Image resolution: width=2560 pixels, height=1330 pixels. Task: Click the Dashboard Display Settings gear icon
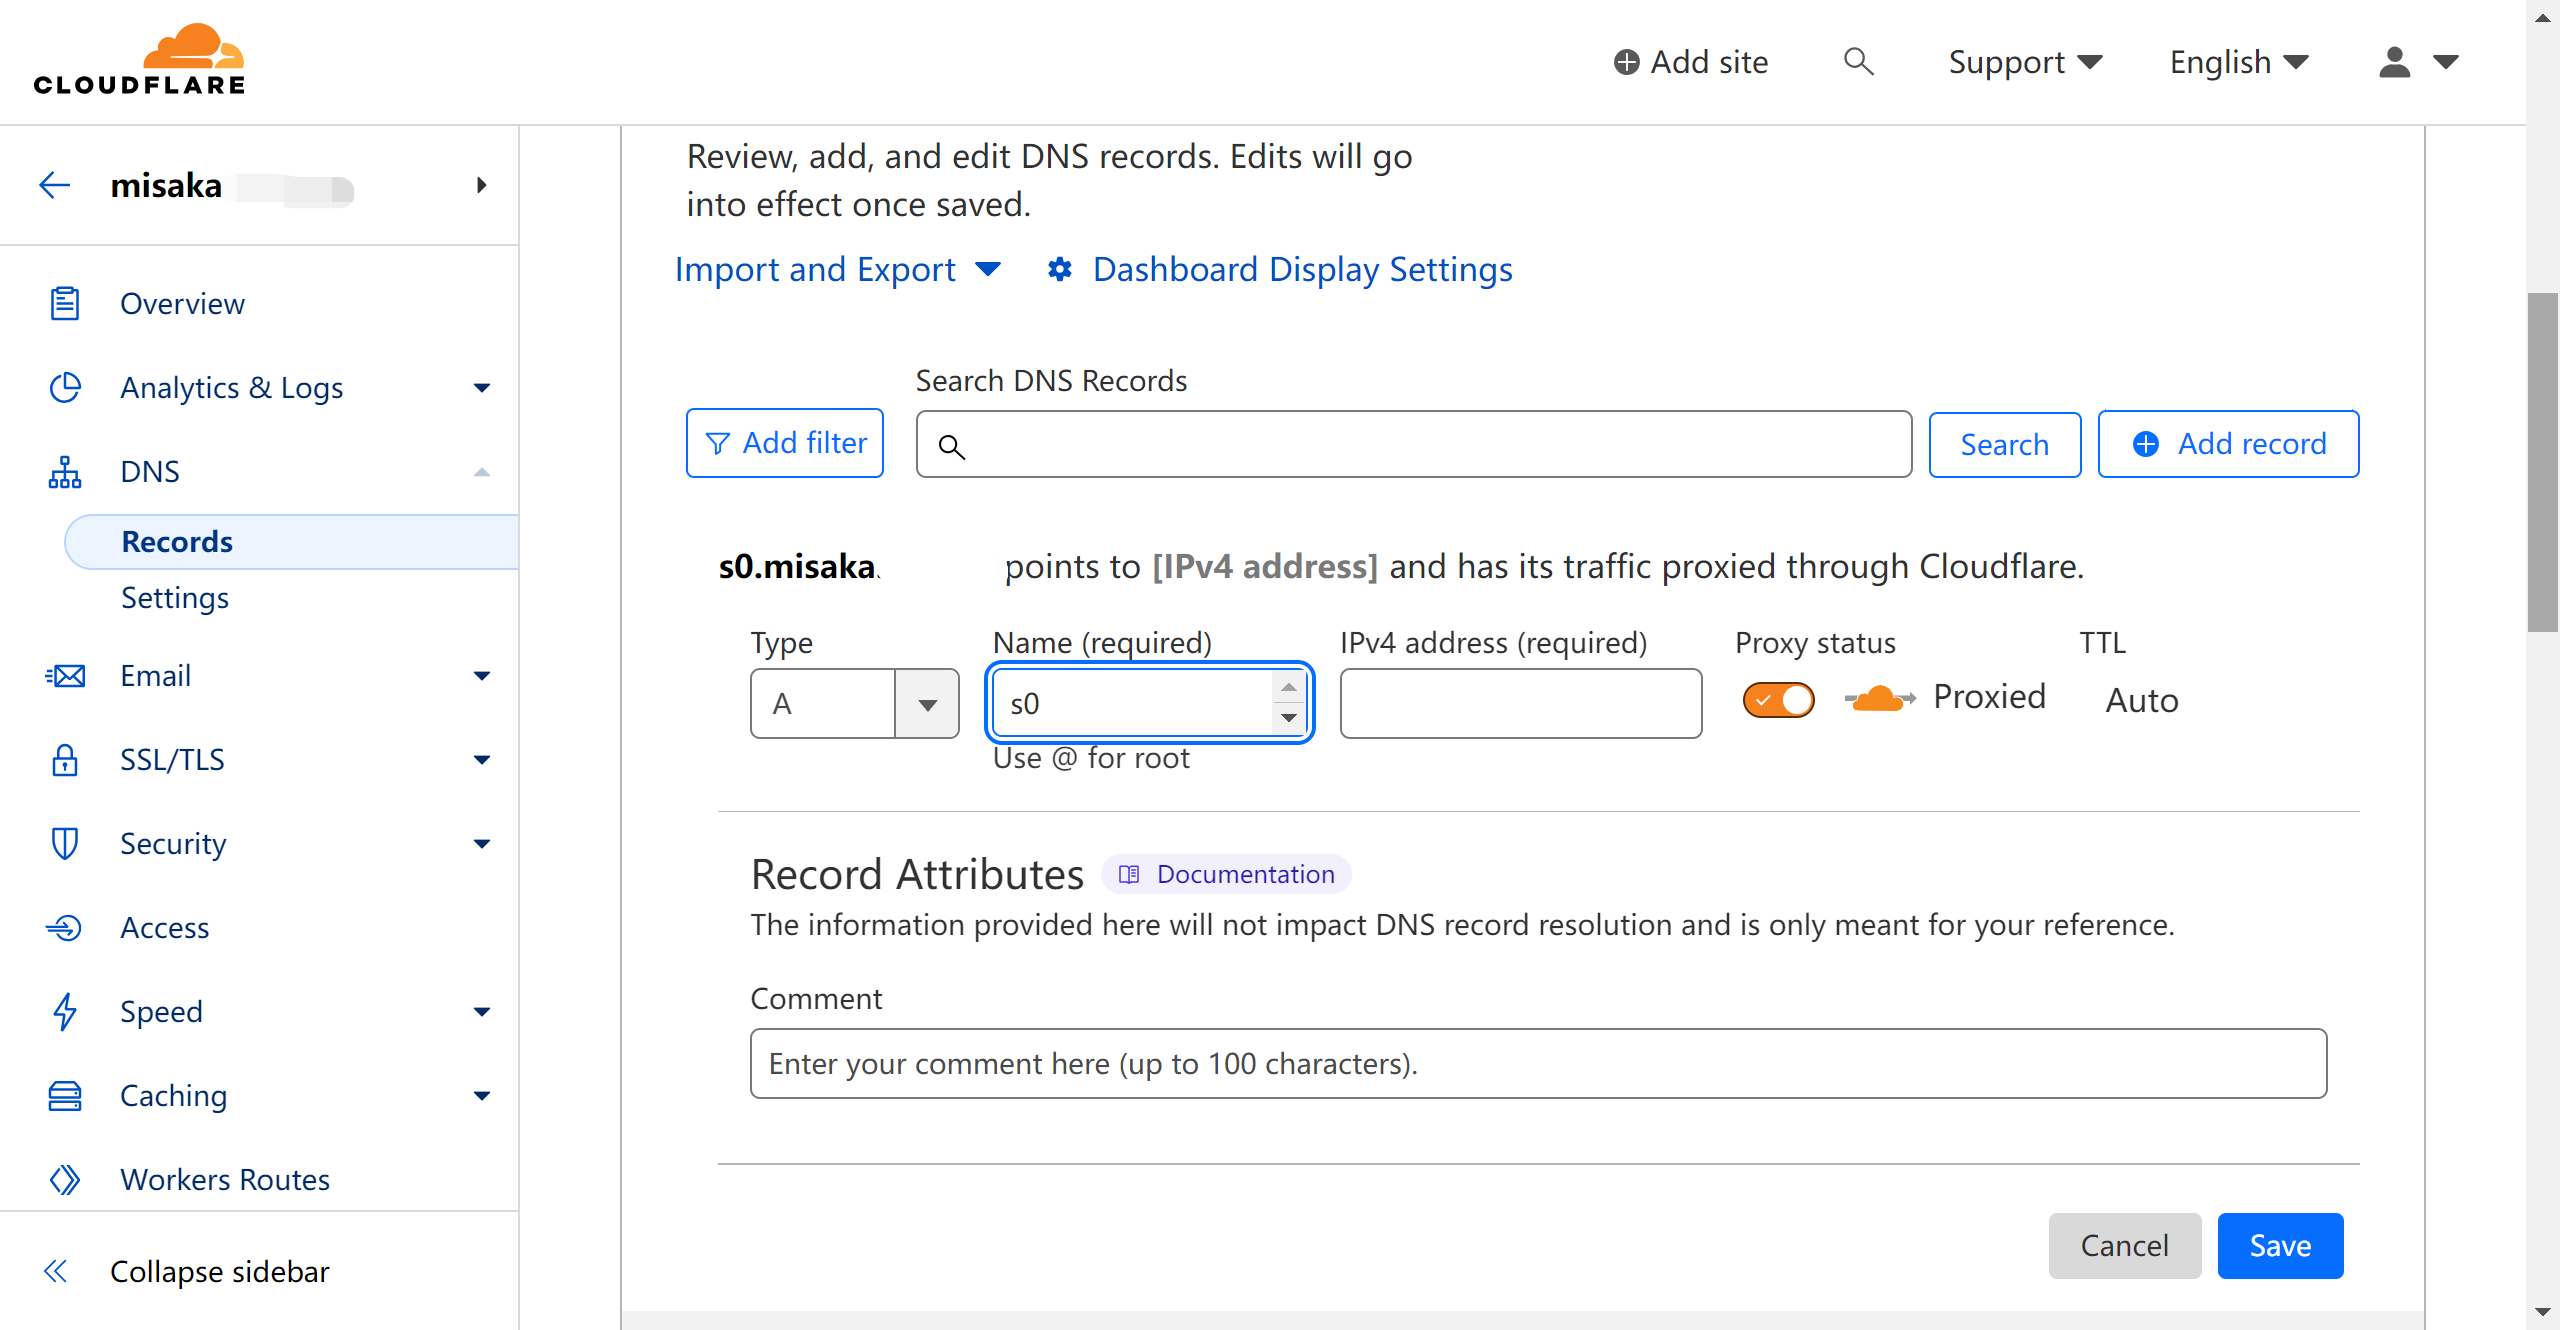pos(1060,270)
